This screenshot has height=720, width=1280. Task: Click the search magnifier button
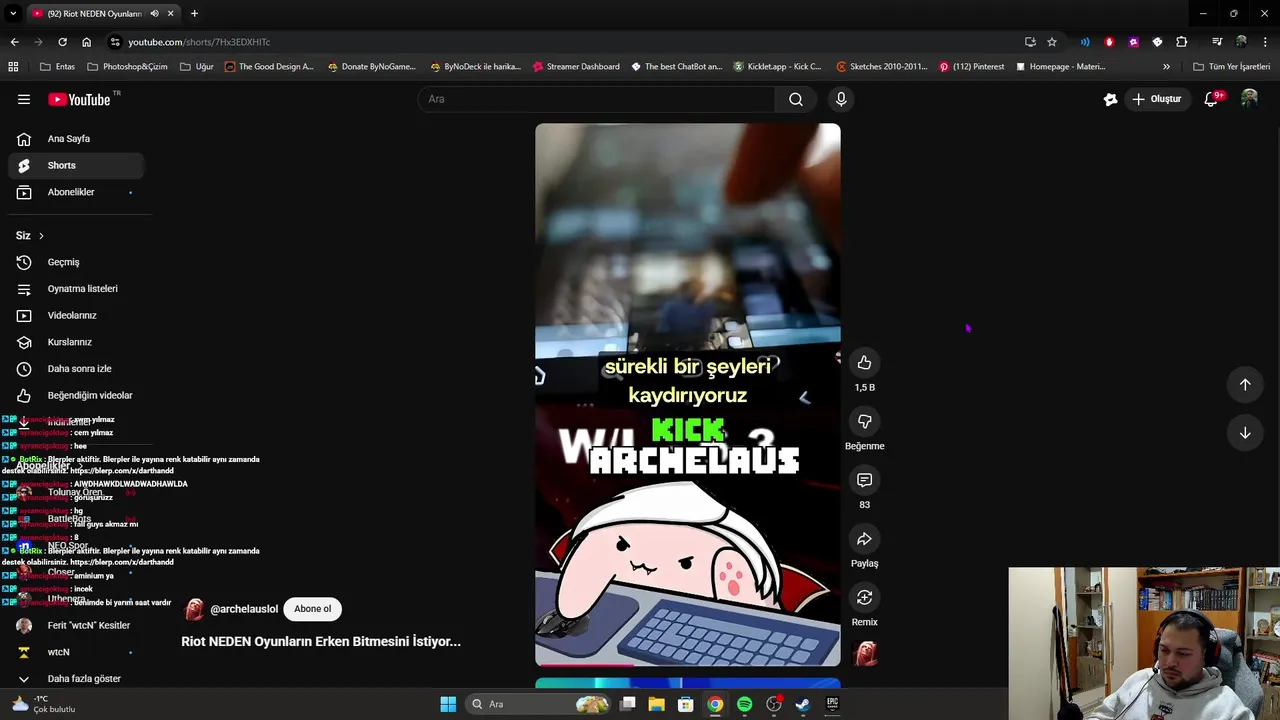pyautogui.click(x=796, y=99)
